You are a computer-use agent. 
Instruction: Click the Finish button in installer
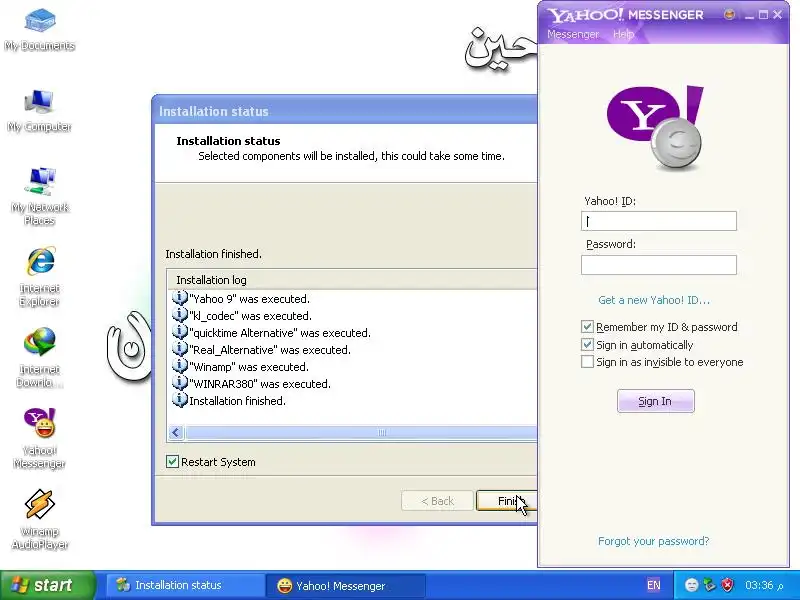point(507,501)
